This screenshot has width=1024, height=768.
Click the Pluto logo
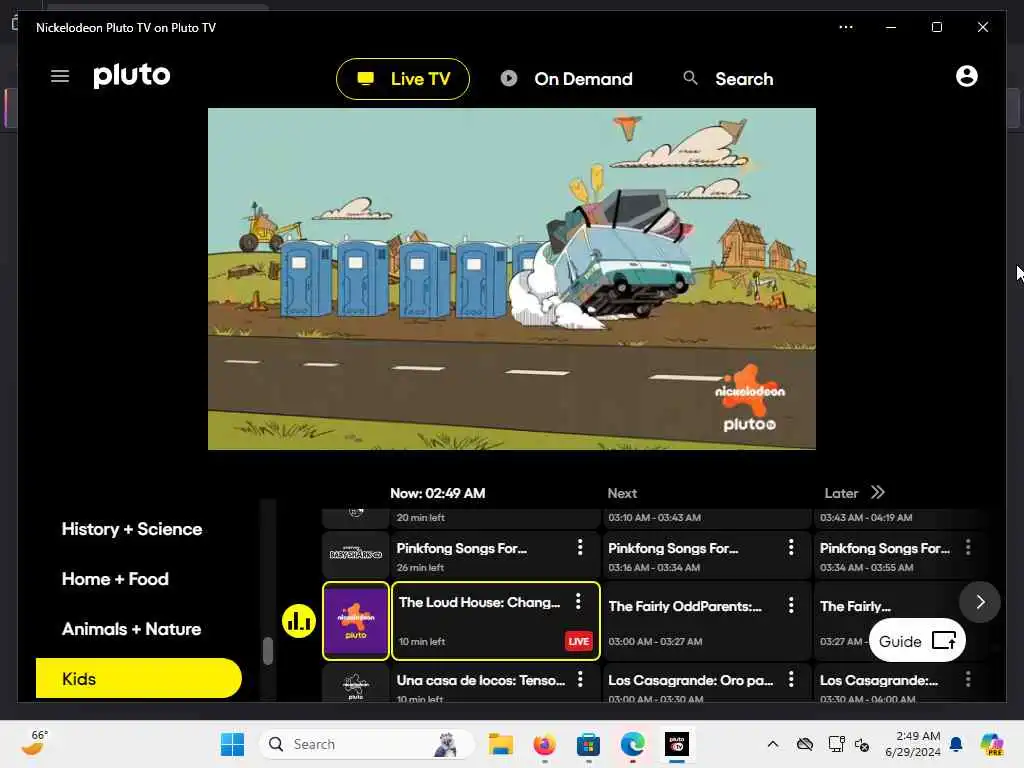pos(131,76)
